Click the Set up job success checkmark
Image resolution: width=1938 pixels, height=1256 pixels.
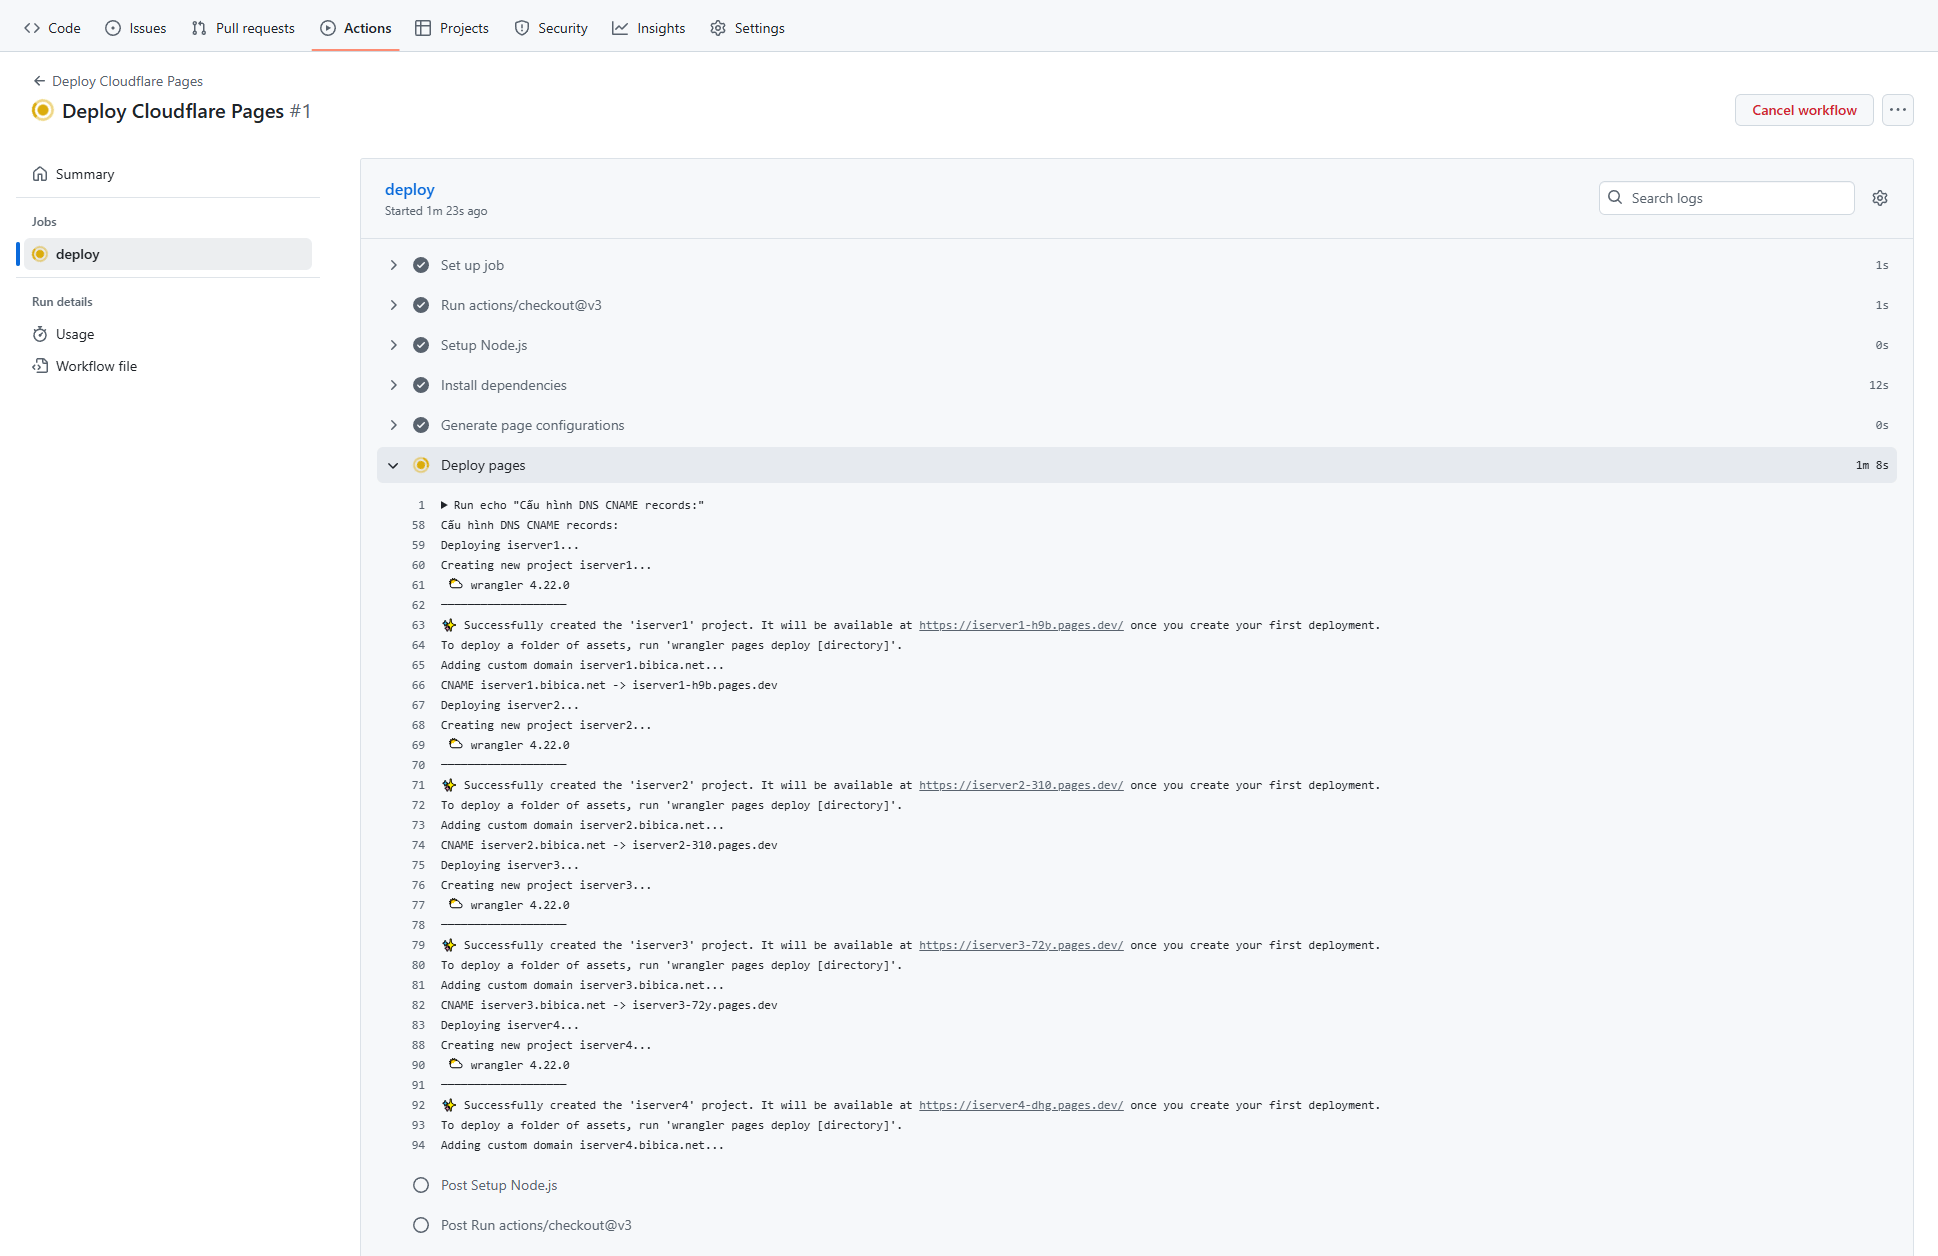point(421,265)
